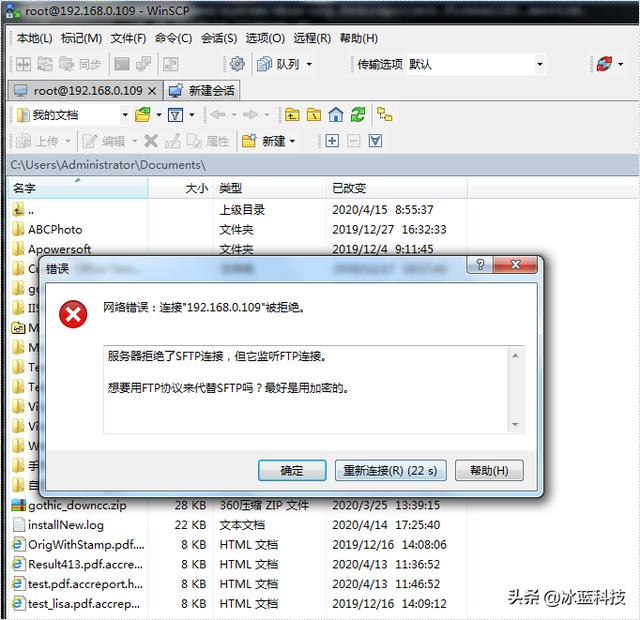Click the open directory folder icon
Viewport: 640px width, 620px height.
coord(143,115)
